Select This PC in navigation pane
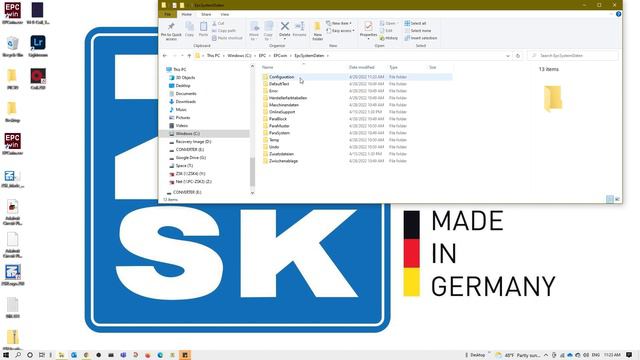Image resolution: width=640 pixels, height=360 pixels. click(x=180, y=69)
